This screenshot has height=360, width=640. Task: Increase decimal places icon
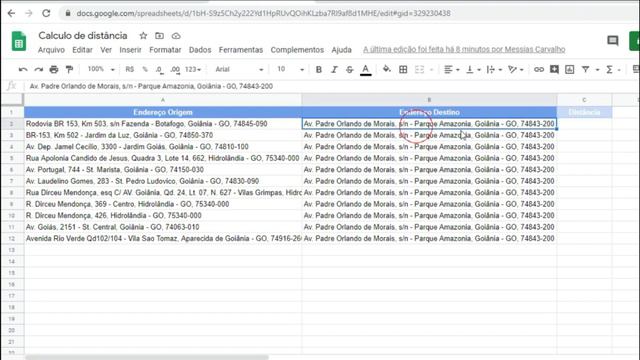point(175,70)
